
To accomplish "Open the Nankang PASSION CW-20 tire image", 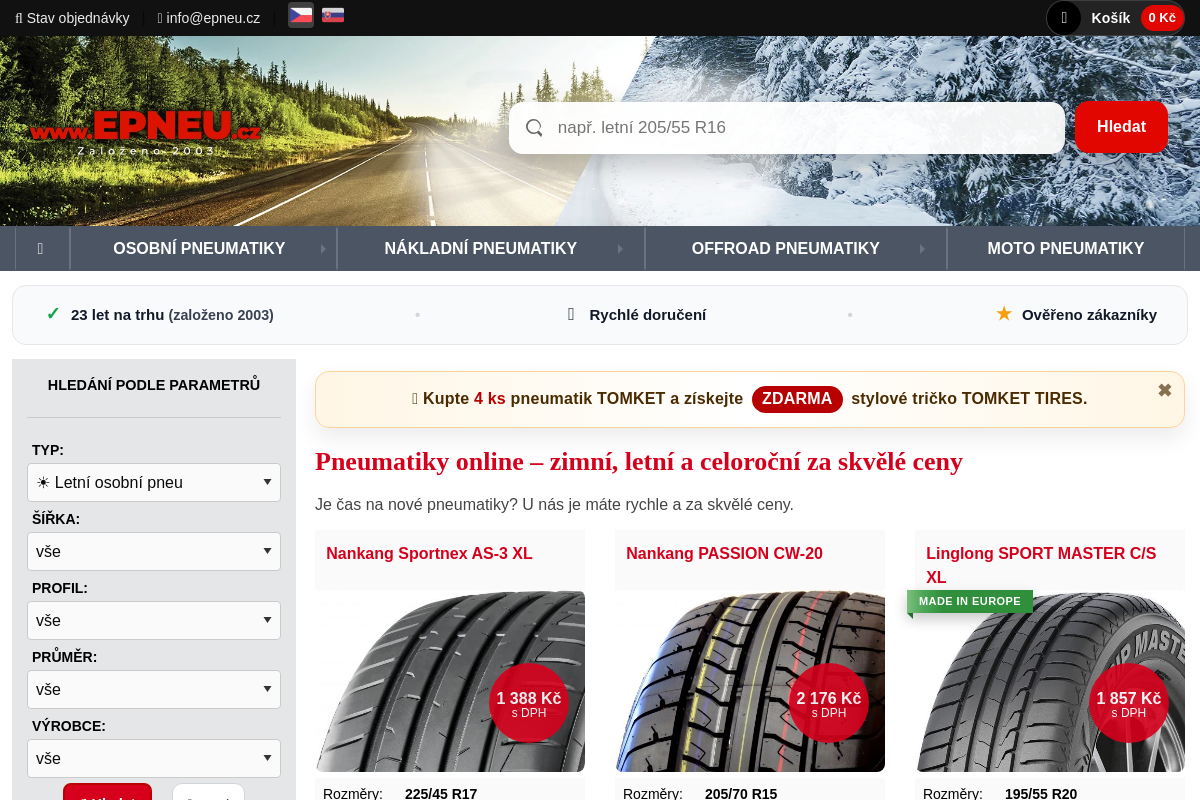I will point(750,681).
